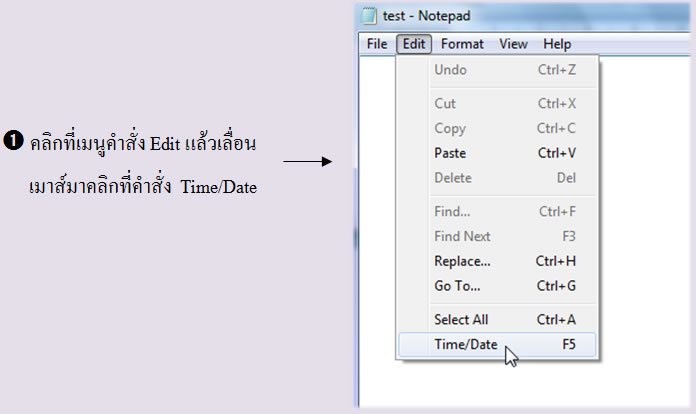696x414 pixels.
Task: Select the Find Next entry
Action: coord(497,237)
